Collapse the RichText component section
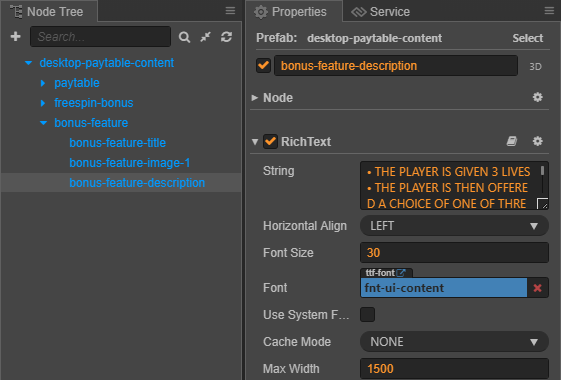 (x=255, y=142)
